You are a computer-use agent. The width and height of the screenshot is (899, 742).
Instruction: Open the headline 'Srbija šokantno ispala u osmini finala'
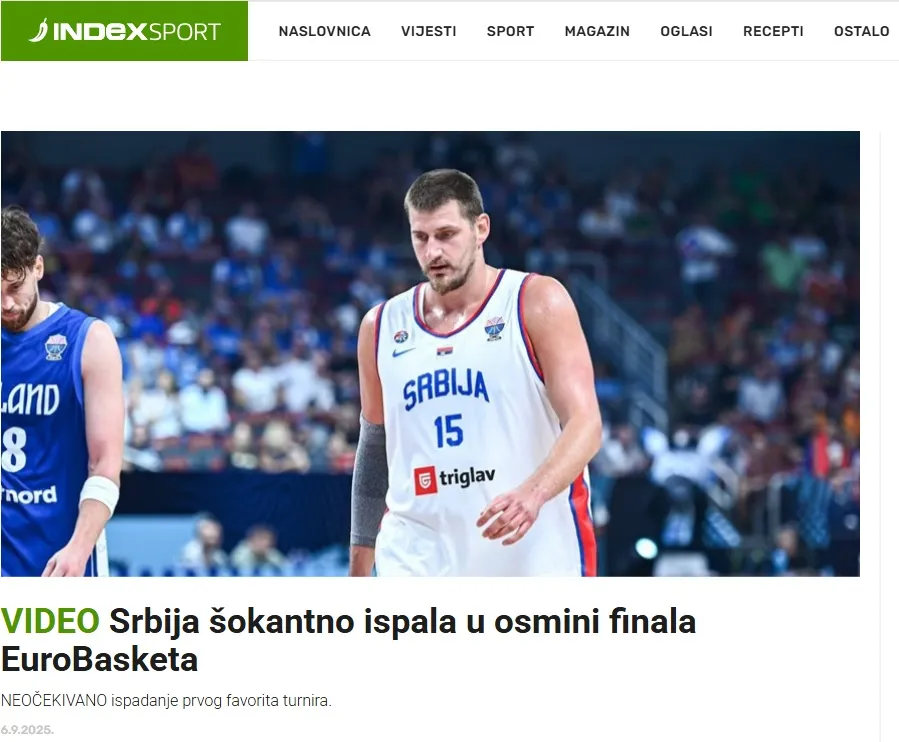coord(402,621)
